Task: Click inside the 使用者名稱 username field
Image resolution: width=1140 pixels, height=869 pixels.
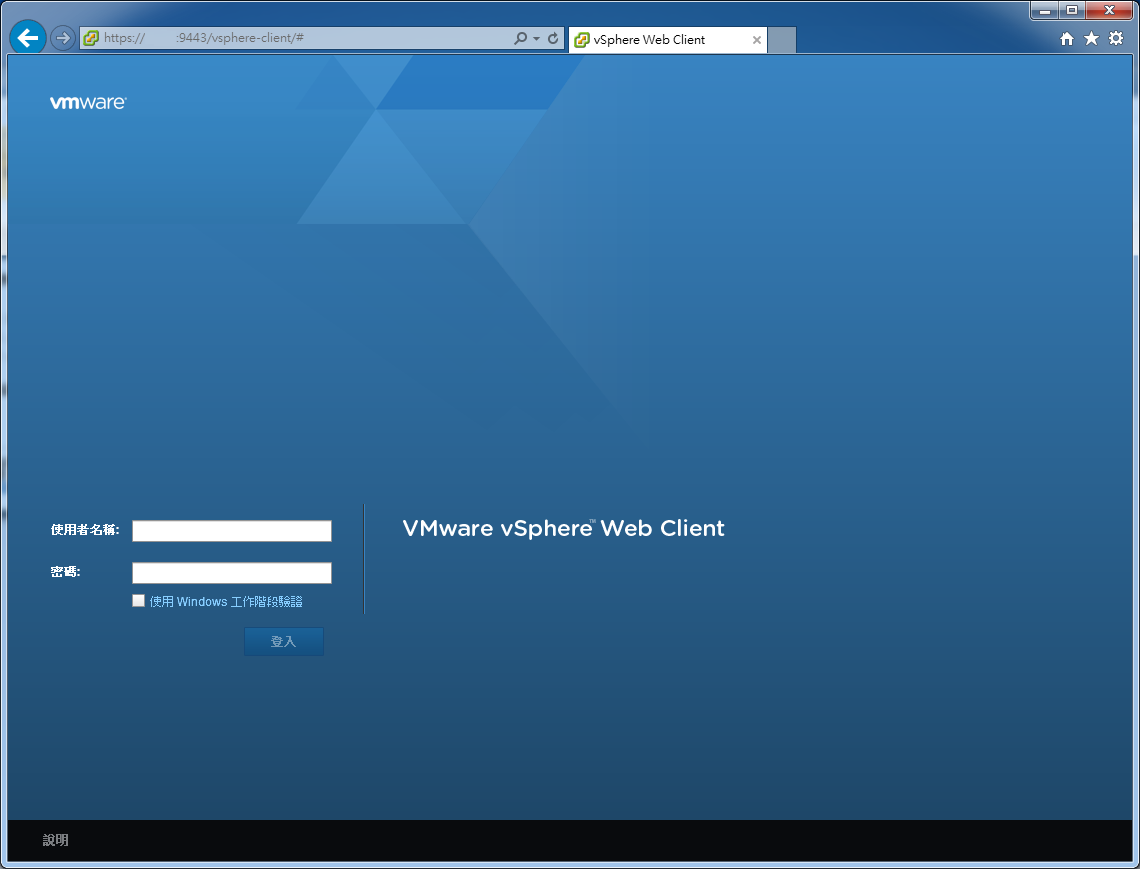Action: tap(231, 531)
